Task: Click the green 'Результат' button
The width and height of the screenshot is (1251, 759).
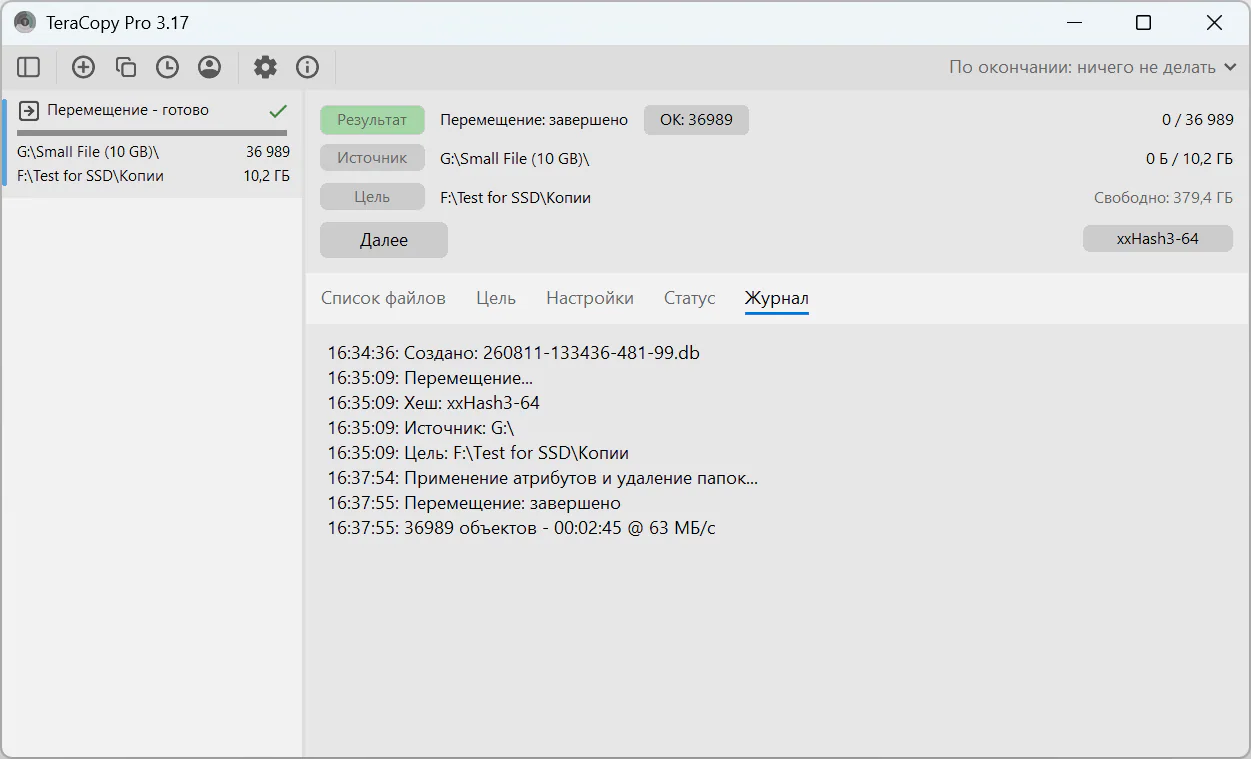Action: click(x=372, y=120)
